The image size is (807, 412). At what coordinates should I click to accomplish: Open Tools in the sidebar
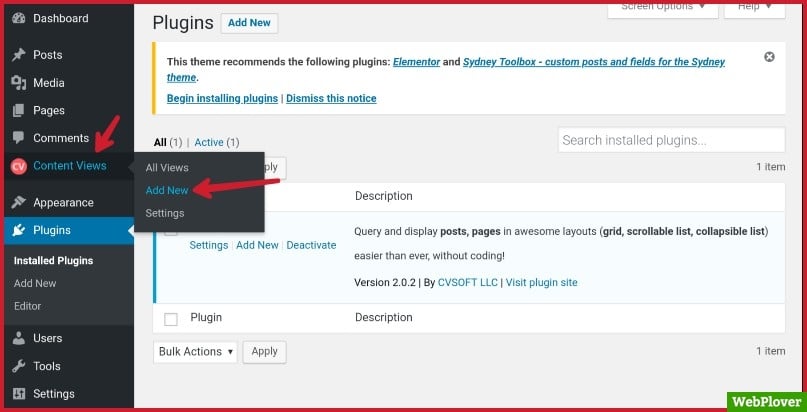46,366
